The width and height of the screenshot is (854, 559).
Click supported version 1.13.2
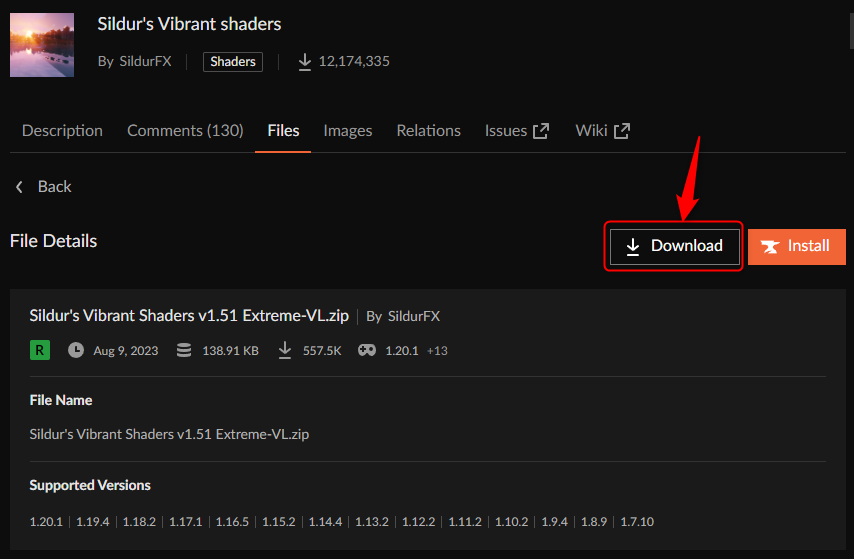click(372, 522)
